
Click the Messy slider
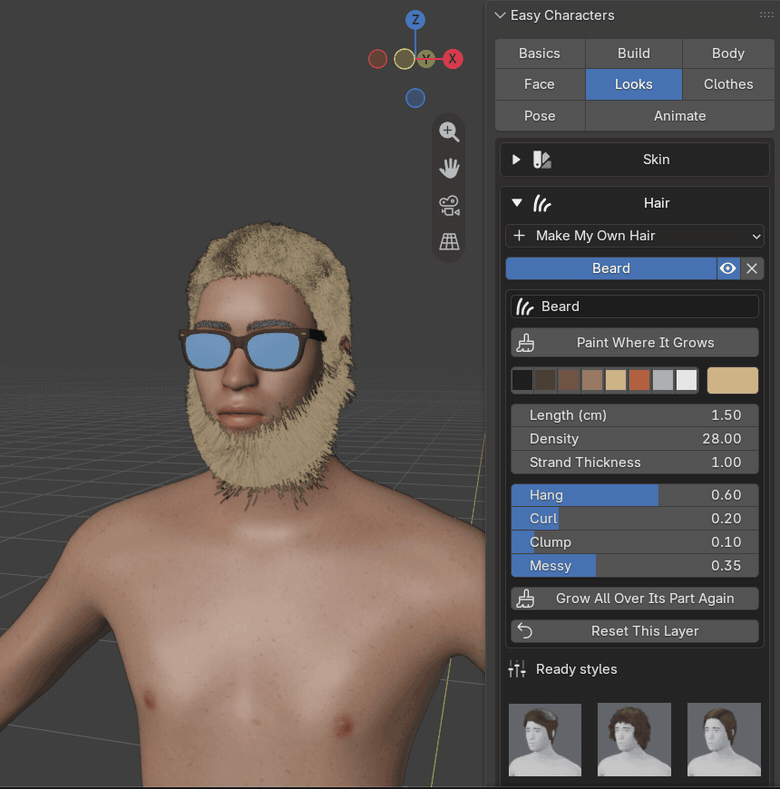pyautogui.click(x=635, y=566)
